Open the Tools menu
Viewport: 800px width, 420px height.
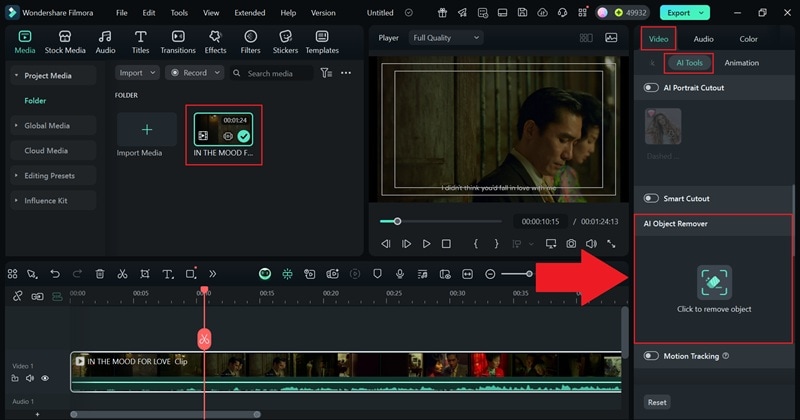(x=179, y=13)
